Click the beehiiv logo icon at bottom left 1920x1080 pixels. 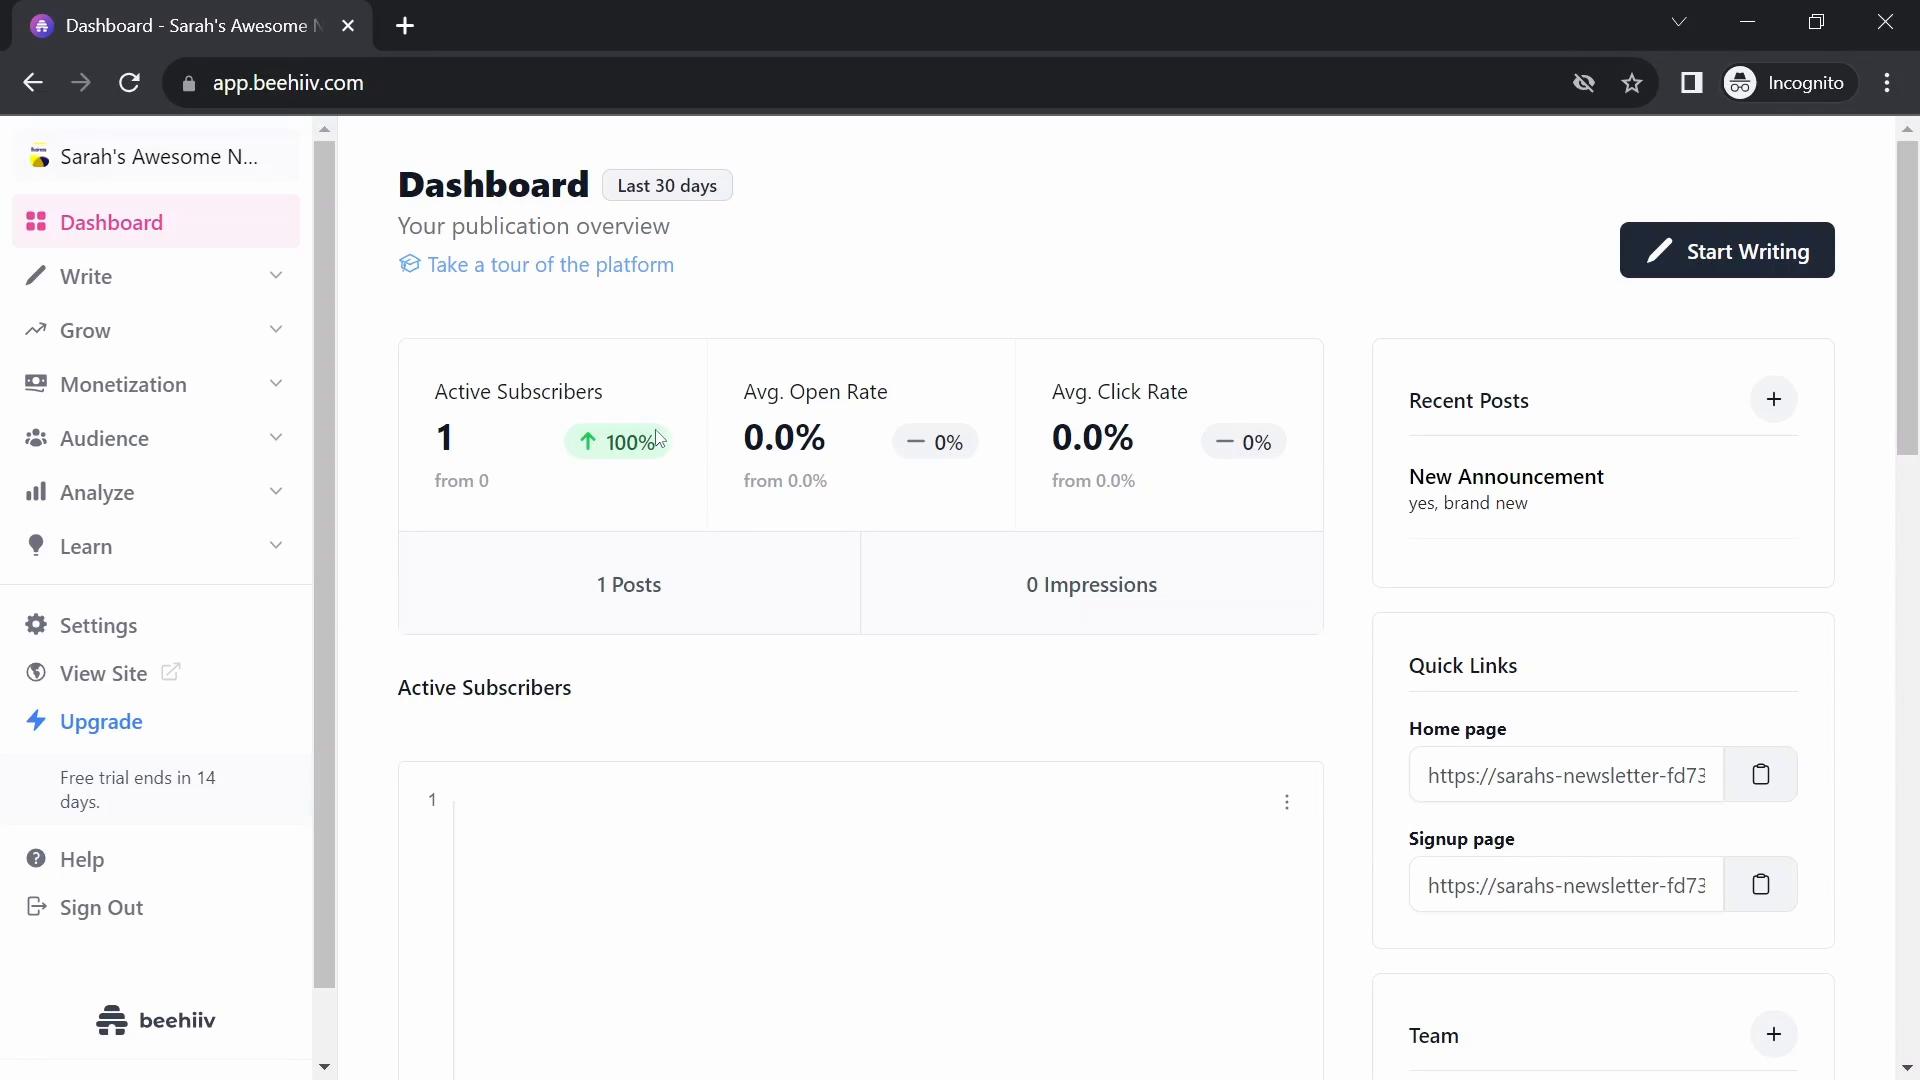[x=111, y=1021]
